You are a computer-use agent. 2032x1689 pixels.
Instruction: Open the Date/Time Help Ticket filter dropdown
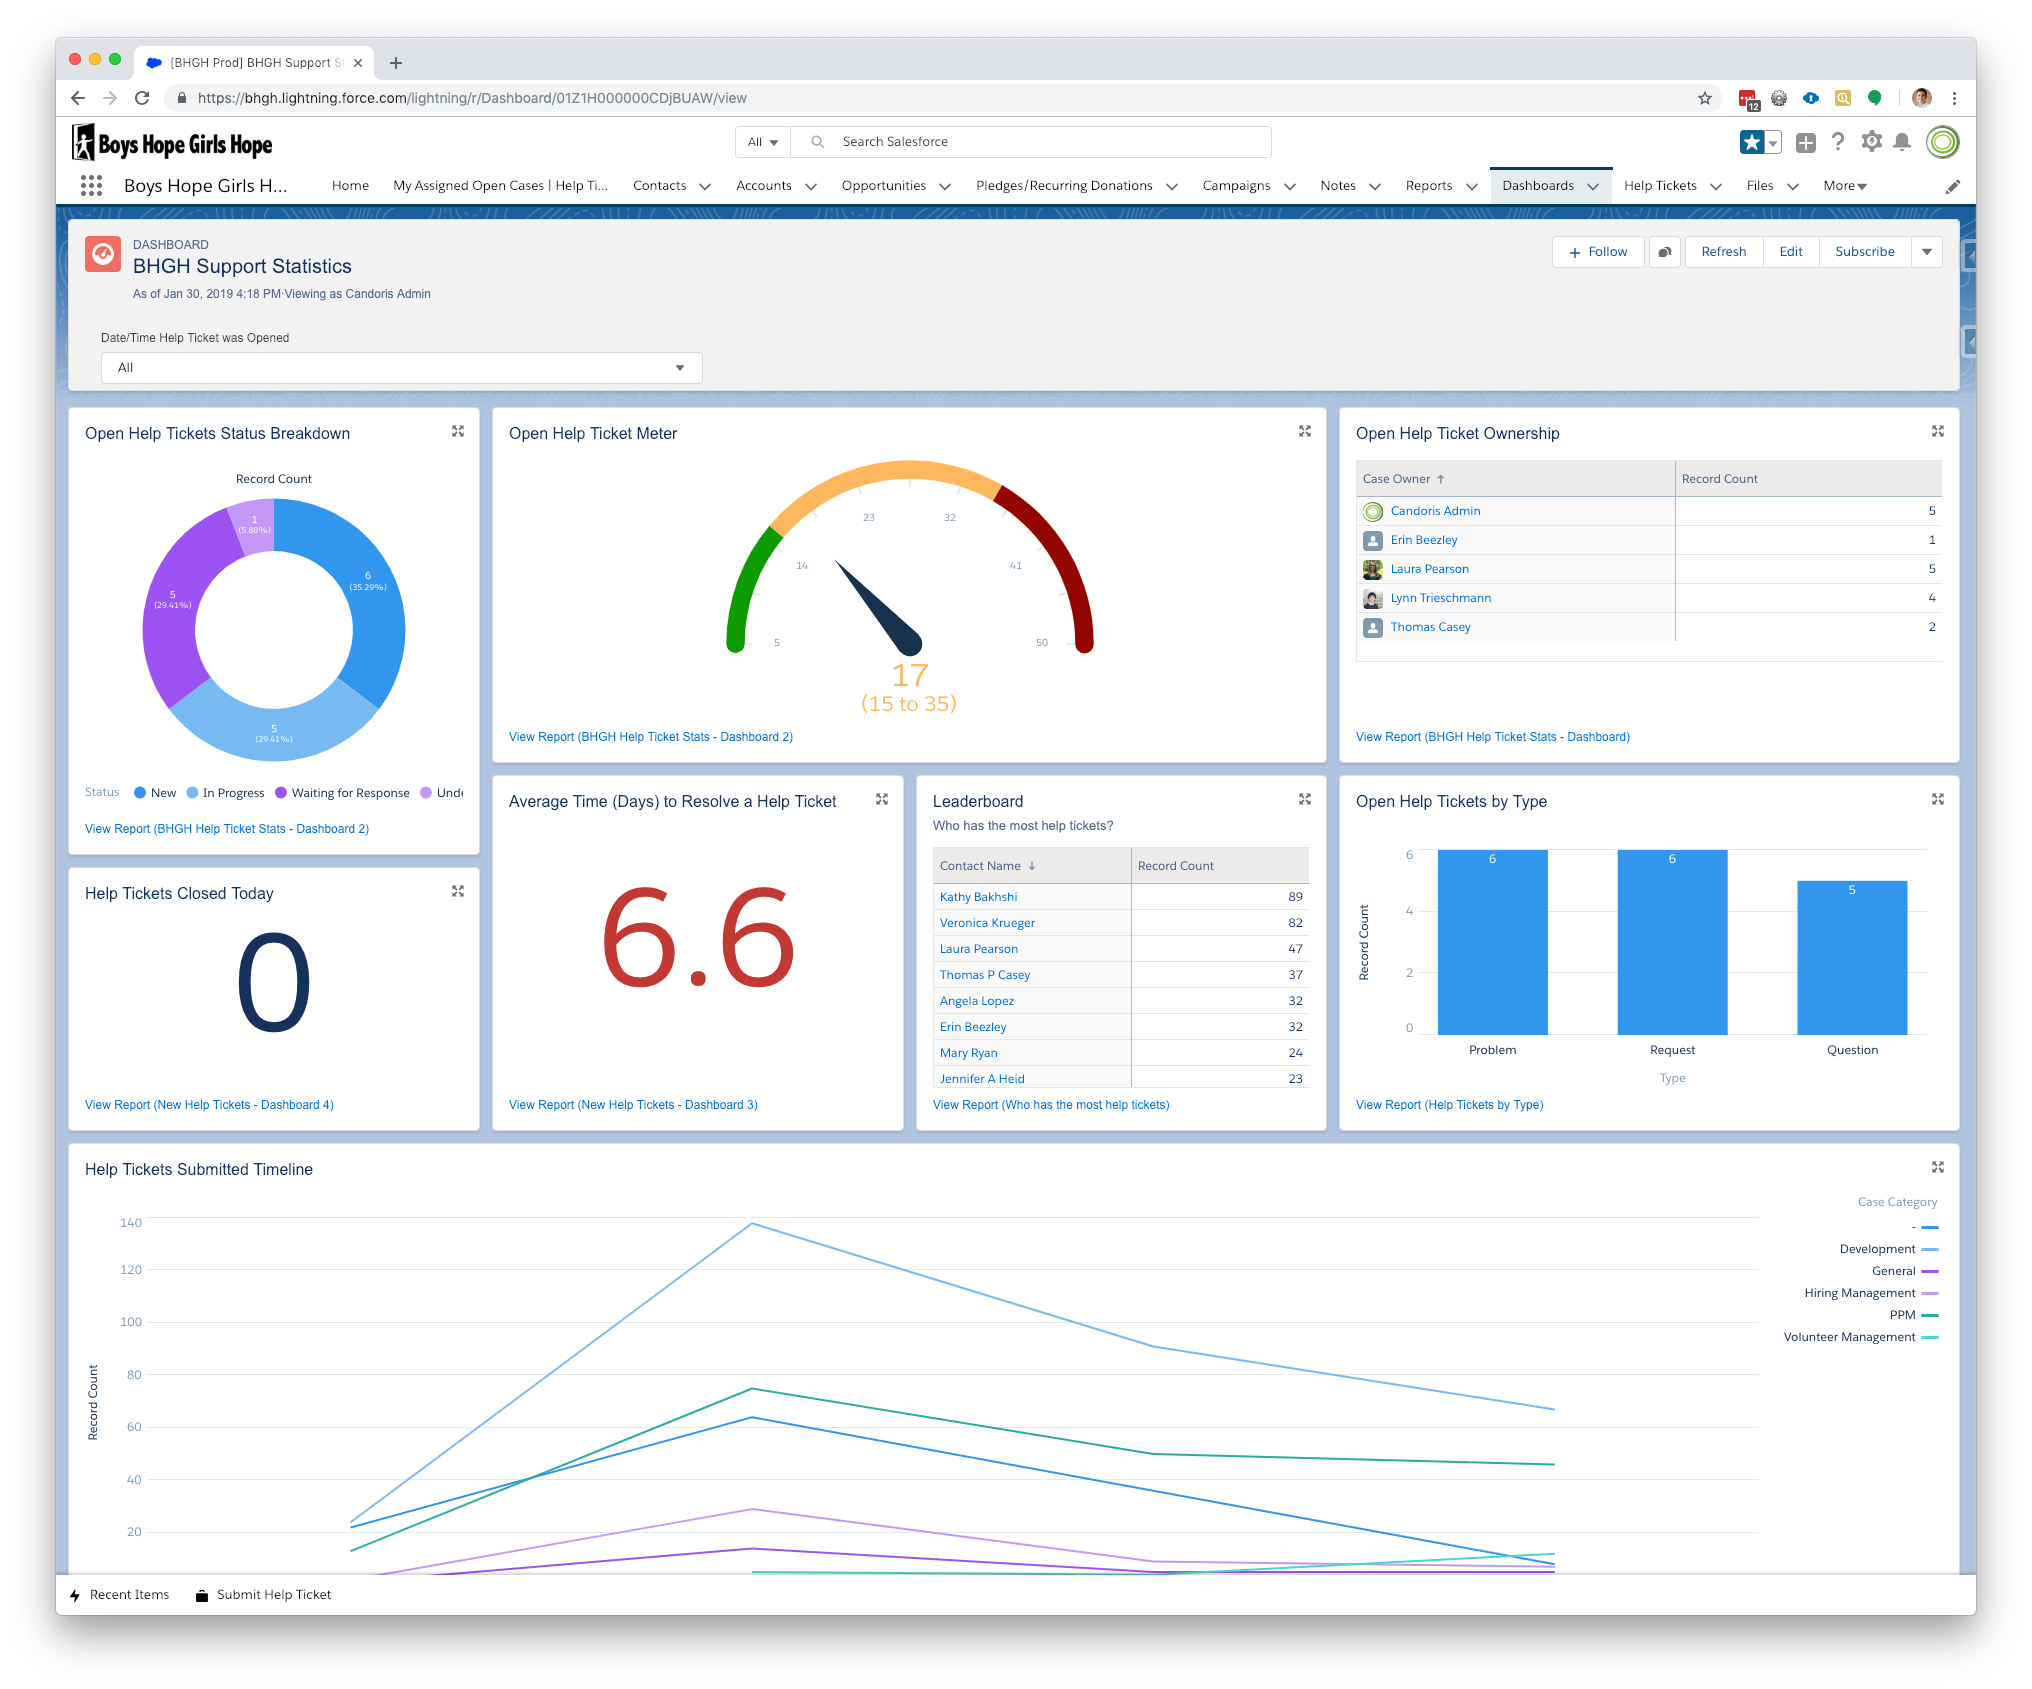401,368
